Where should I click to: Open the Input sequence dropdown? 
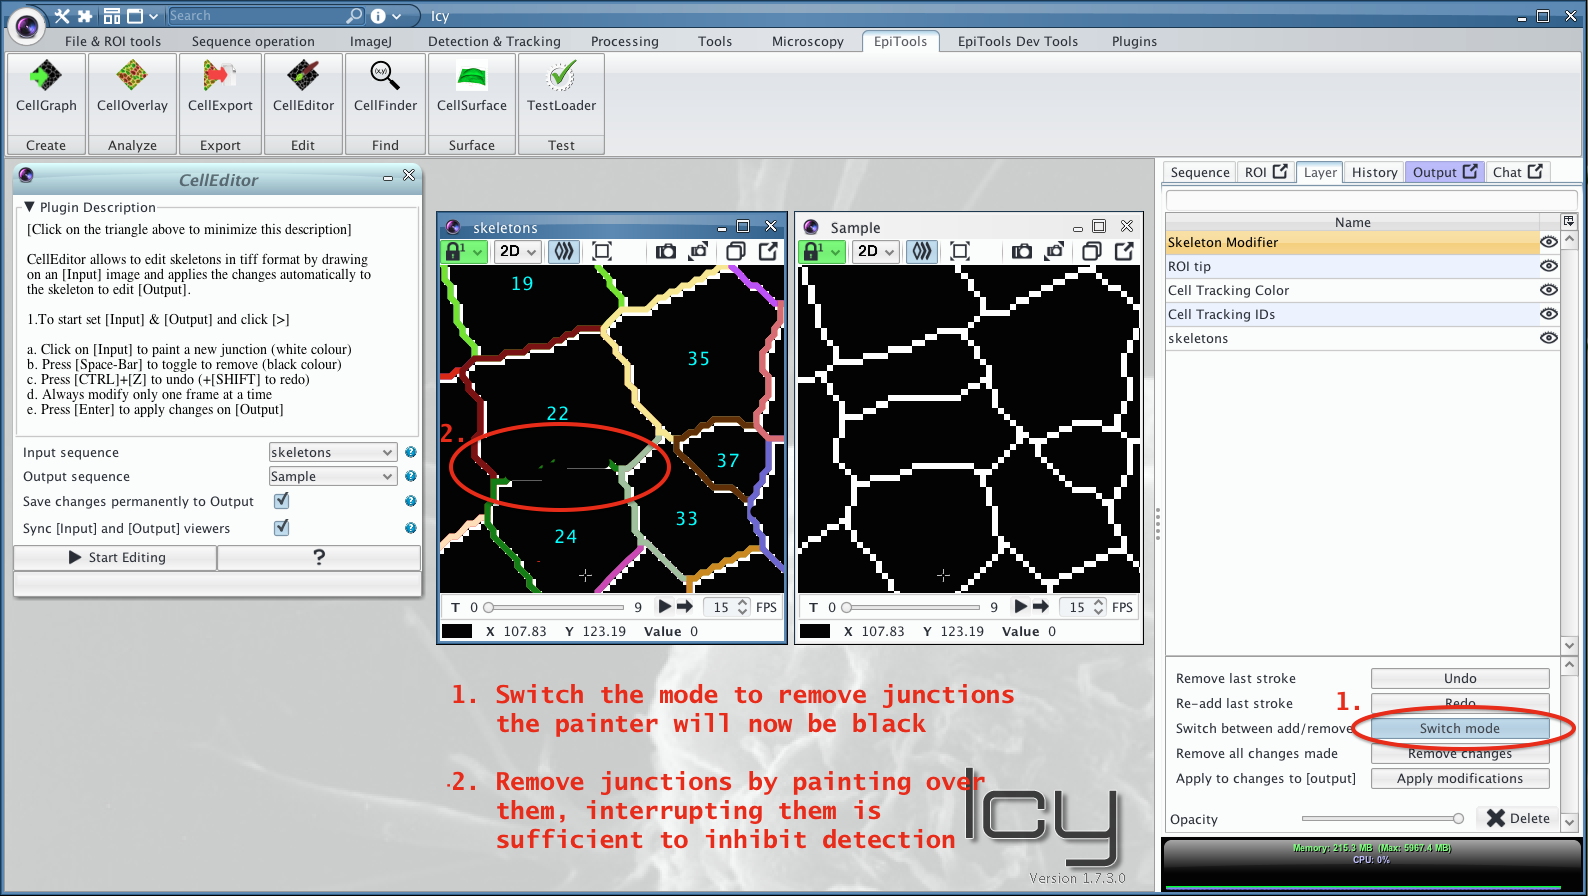click(333, 452)
